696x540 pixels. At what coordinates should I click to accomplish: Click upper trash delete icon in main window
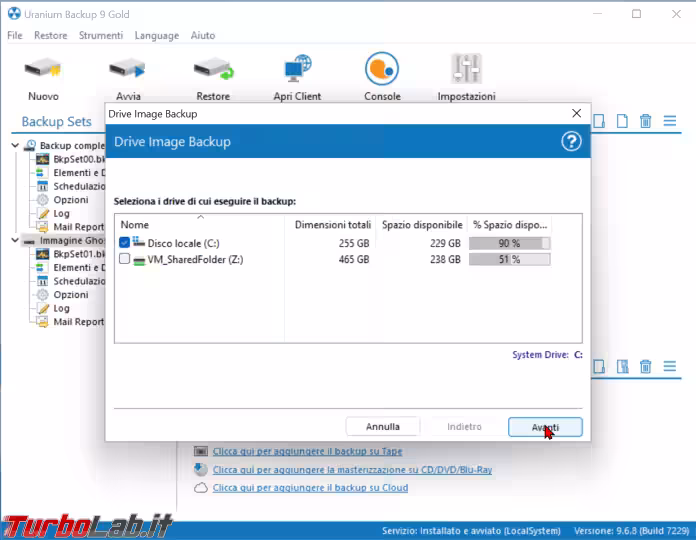pos(645,121)
